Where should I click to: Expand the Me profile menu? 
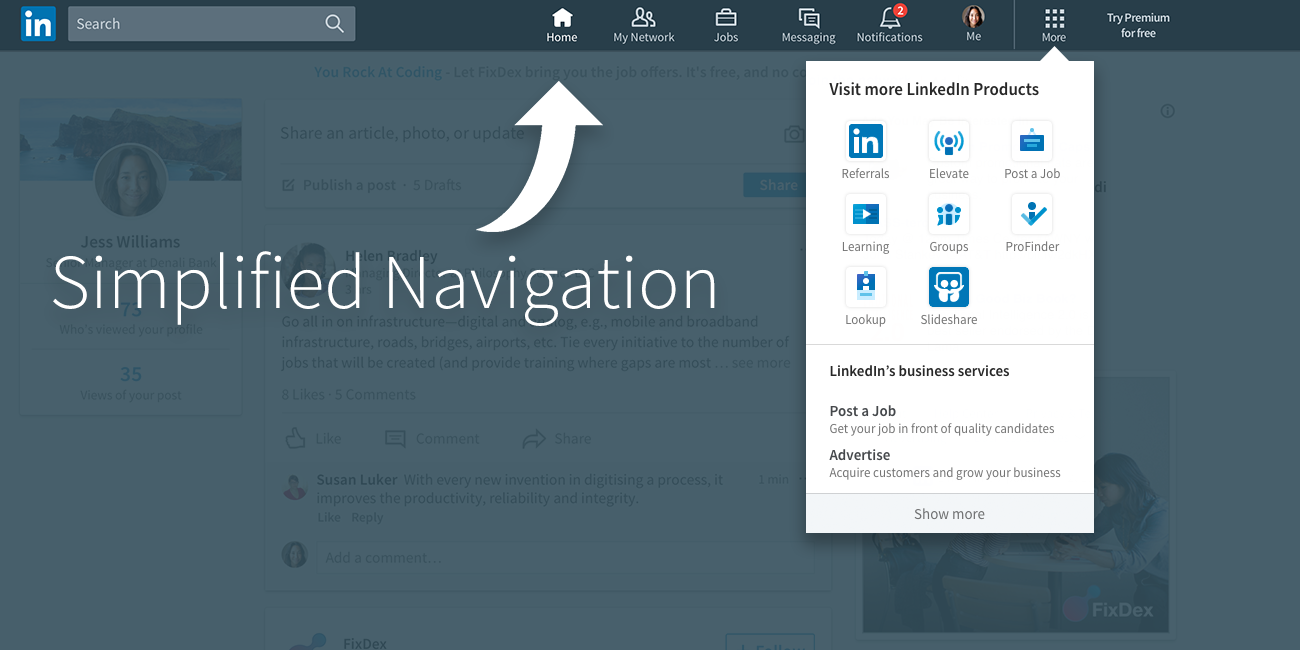pyautogui.click(x=973, y=25)
